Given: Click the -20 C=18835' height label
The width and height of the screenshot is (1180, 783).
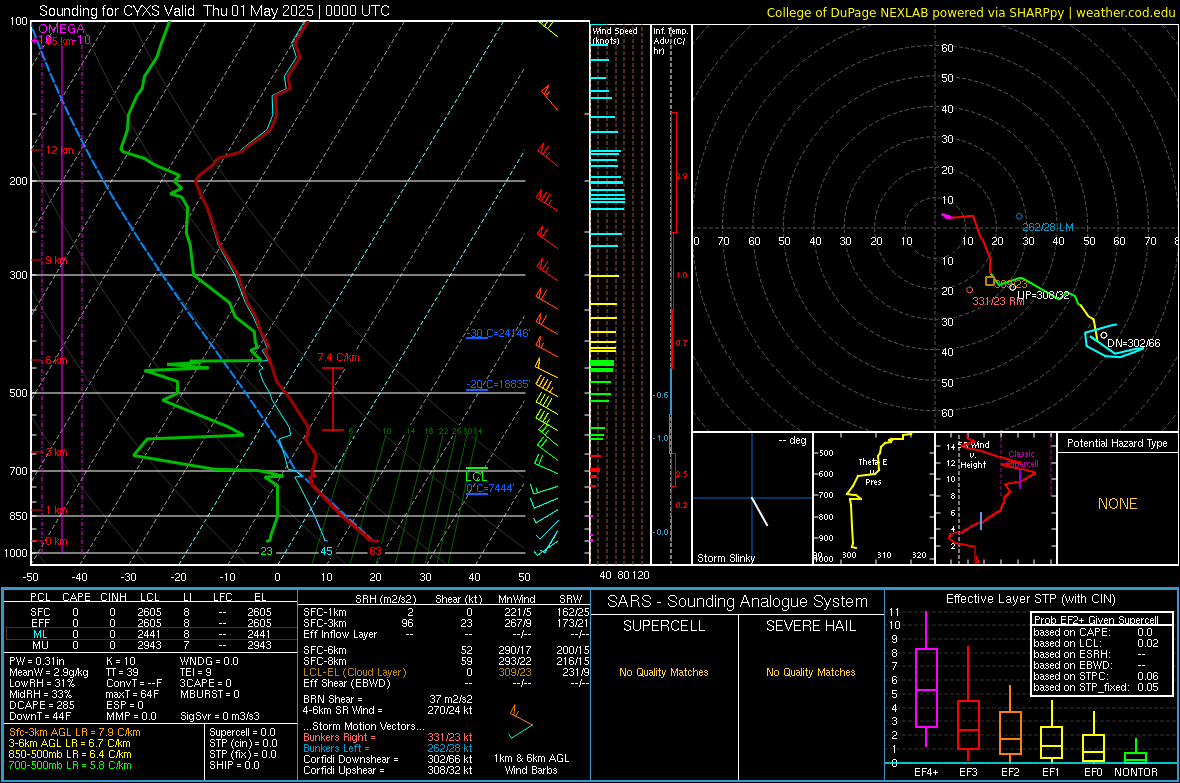Looking at the screenshot, I should [498, 384].
